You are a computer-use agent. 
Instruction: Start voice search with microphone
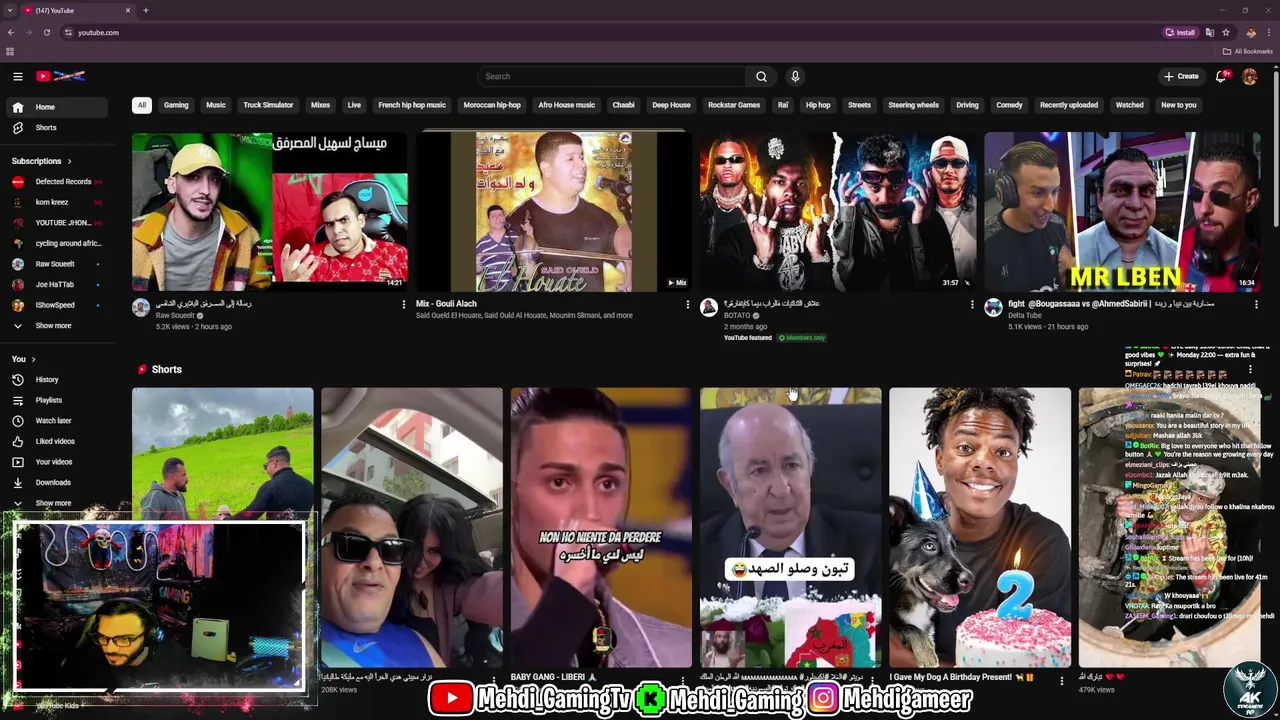795,76
